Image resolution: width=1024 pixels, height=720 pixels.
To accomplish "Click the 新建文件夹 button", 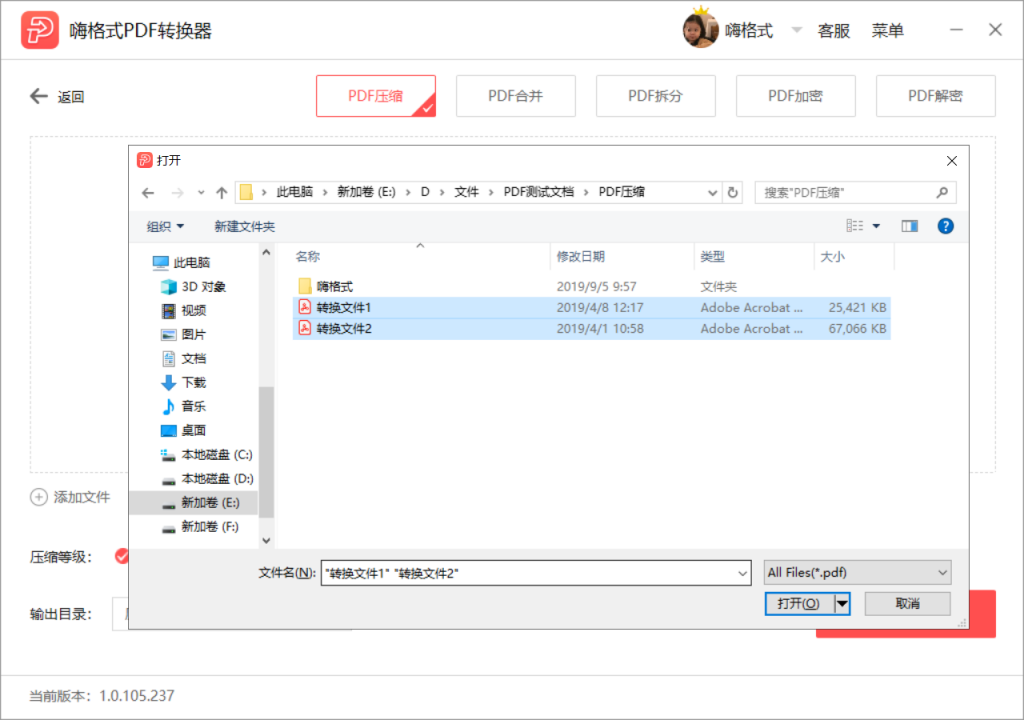I will click(244, 227).
